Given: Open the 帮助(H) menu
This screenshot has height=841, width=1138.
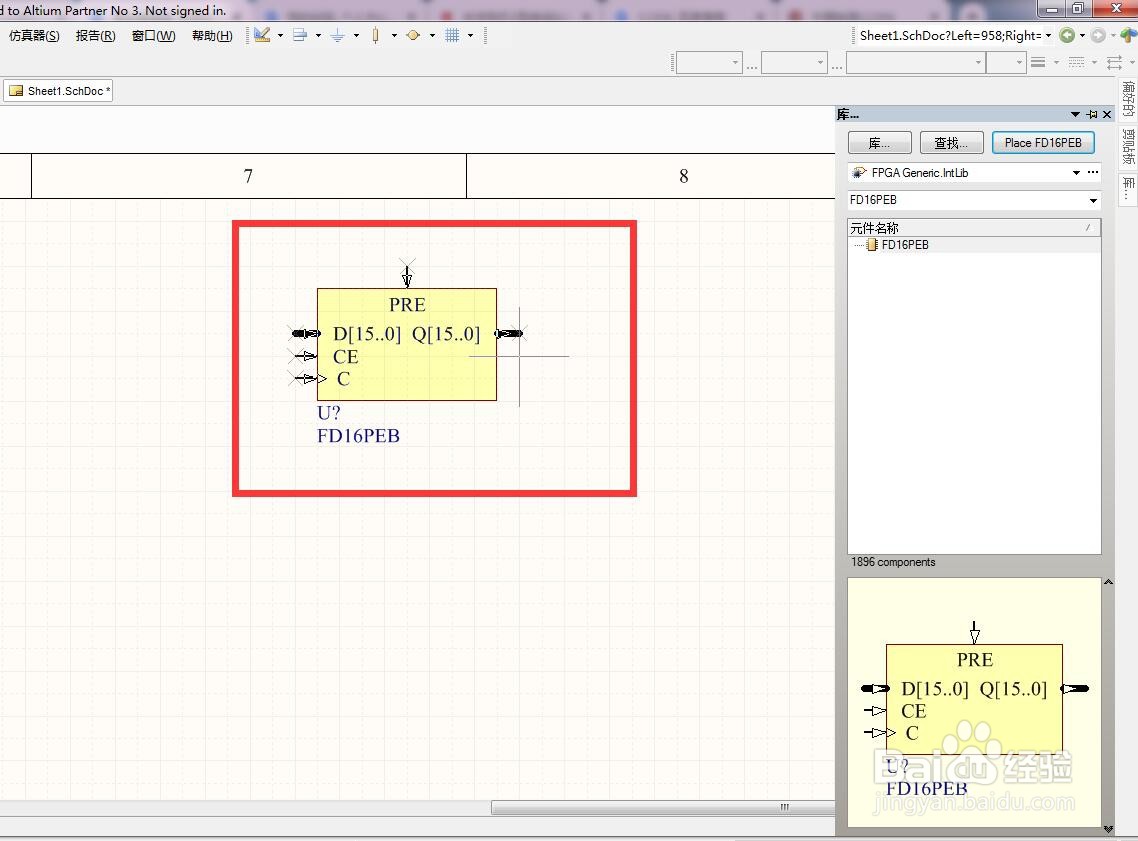Looking at the screenshot, I should point(212,36).
